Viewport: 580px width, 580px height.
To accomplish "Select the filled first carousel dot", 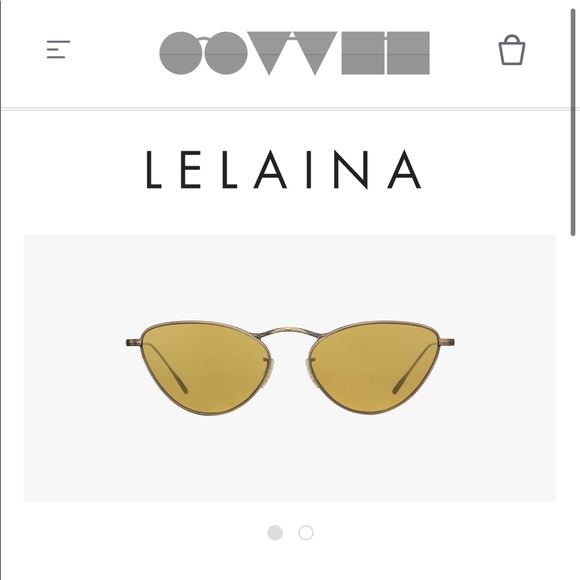I will 275,533.
